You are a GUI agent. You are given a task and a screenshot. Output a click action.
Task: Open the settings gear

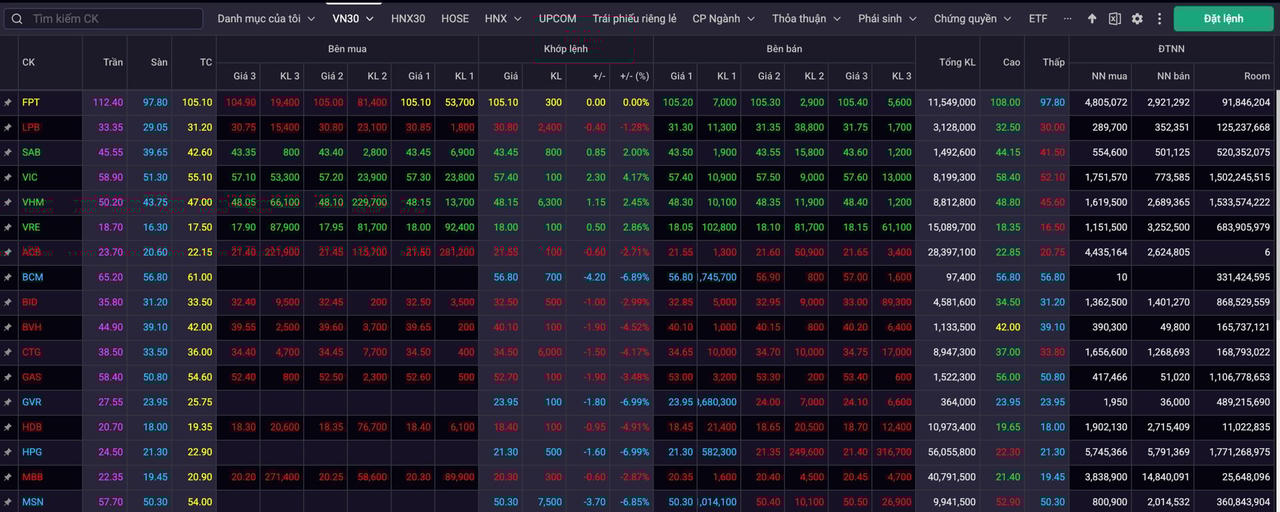point(1137,19)
